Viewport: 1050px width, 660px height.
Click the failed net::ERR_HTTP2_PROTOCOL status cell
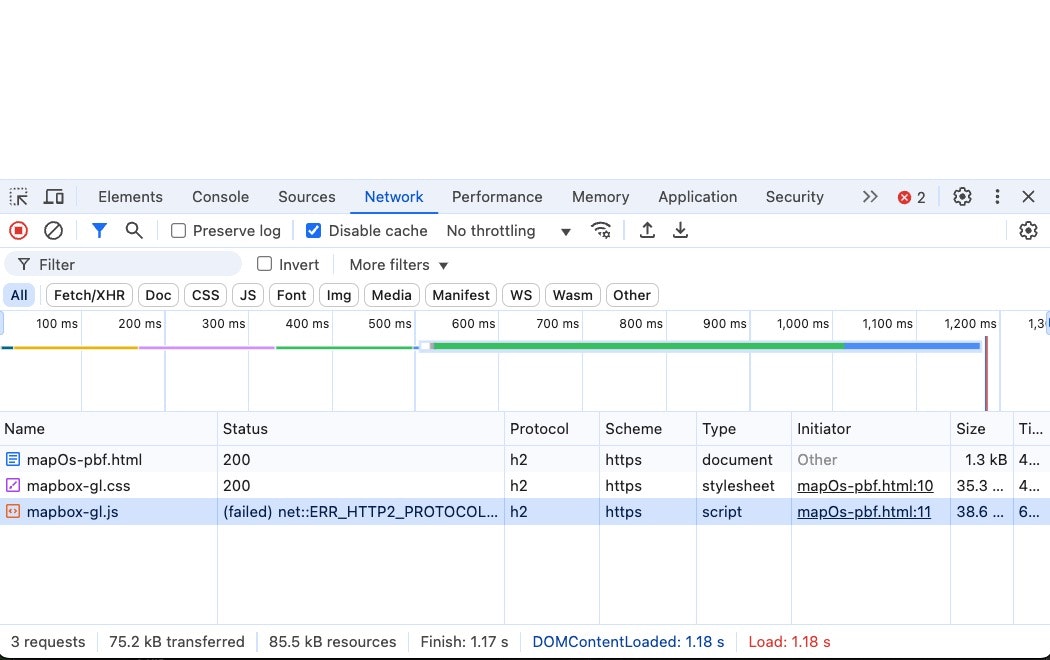pos(360,512)
